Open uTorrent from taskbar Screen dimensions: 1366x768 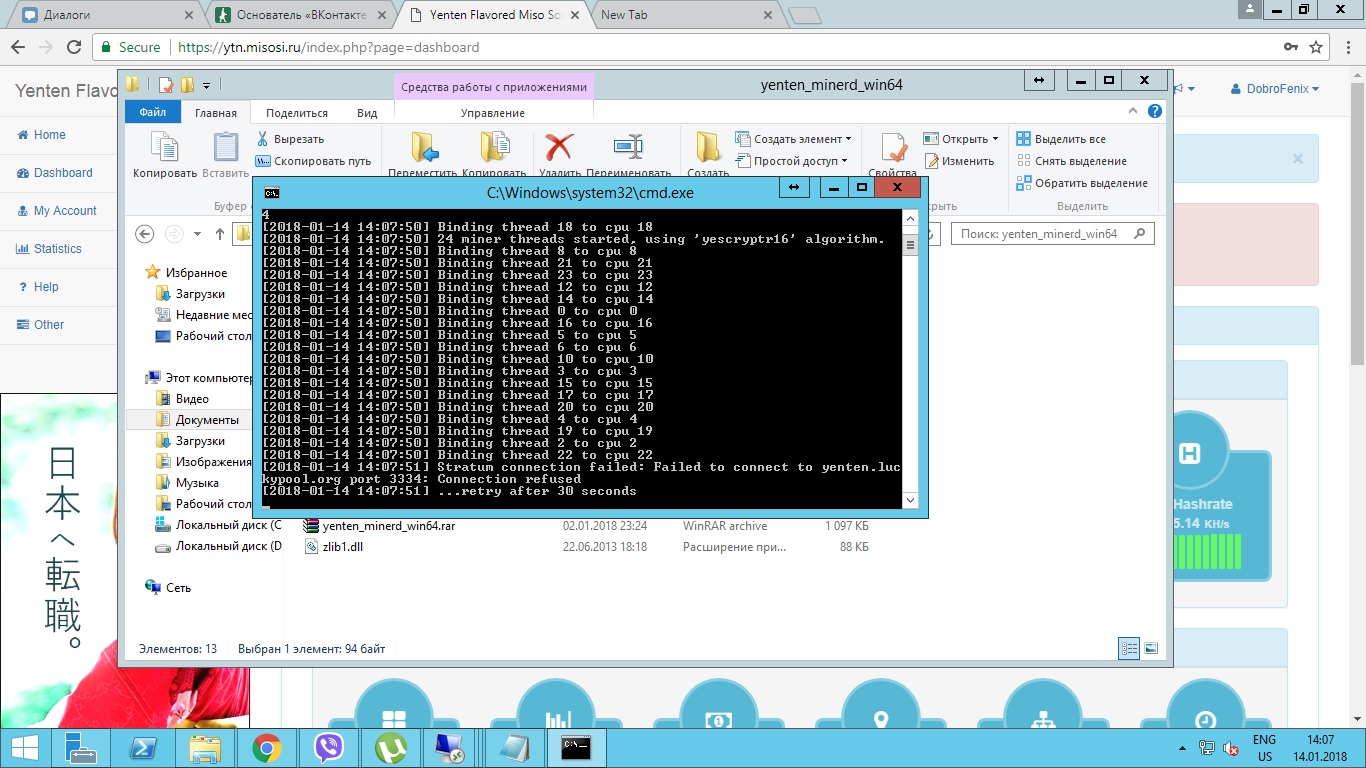coord(389,747)
